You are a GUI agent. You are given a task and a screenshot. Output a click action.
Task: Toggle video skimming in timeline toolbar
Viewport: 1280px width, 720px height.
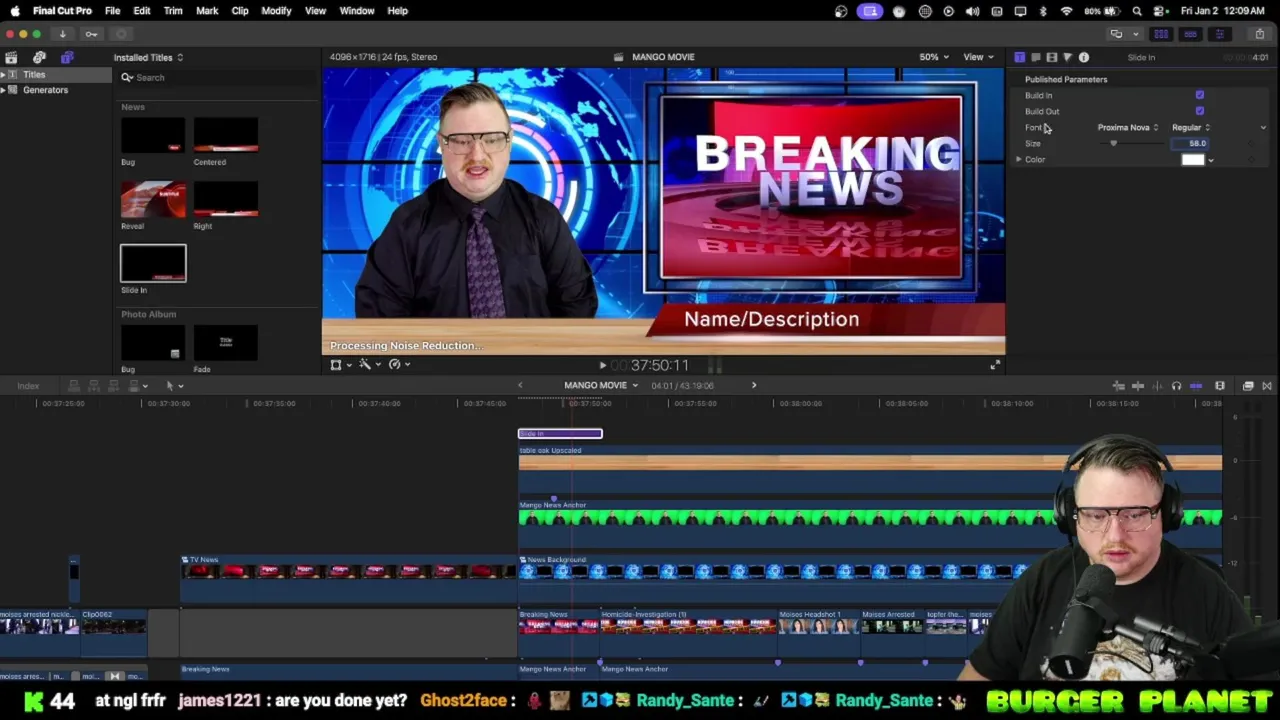click(x=1138, y=386)
